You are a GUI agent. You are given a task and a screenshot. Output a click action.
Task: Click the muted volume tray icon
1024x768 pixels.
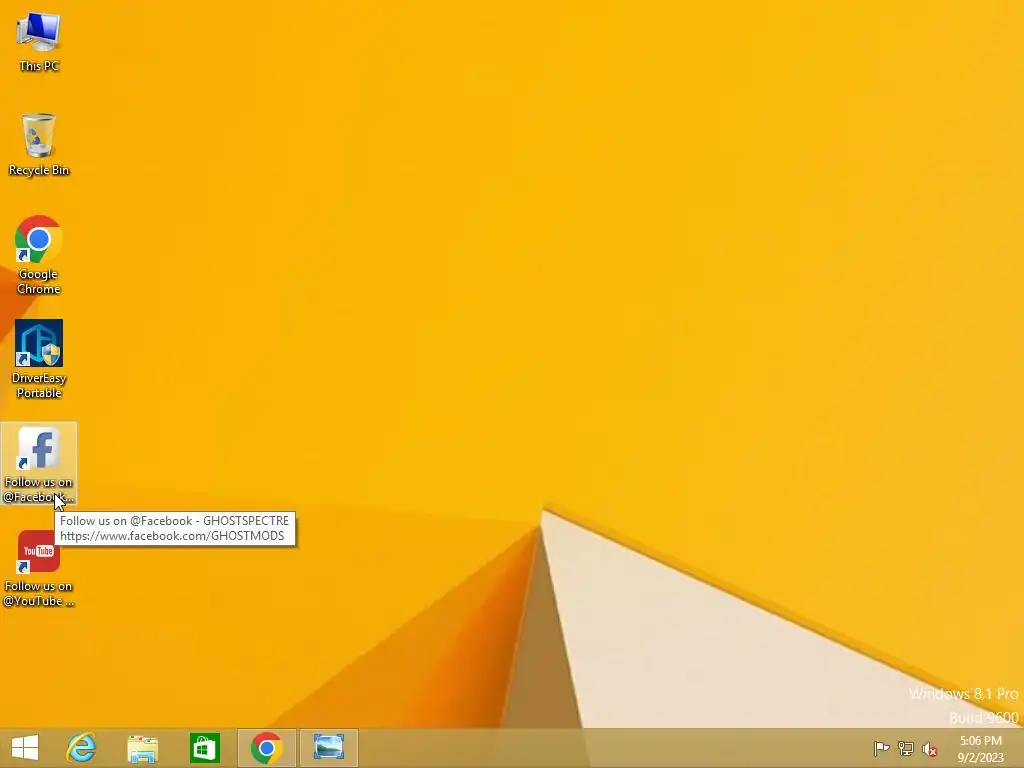pyautogui.click(x=929, y=749)
